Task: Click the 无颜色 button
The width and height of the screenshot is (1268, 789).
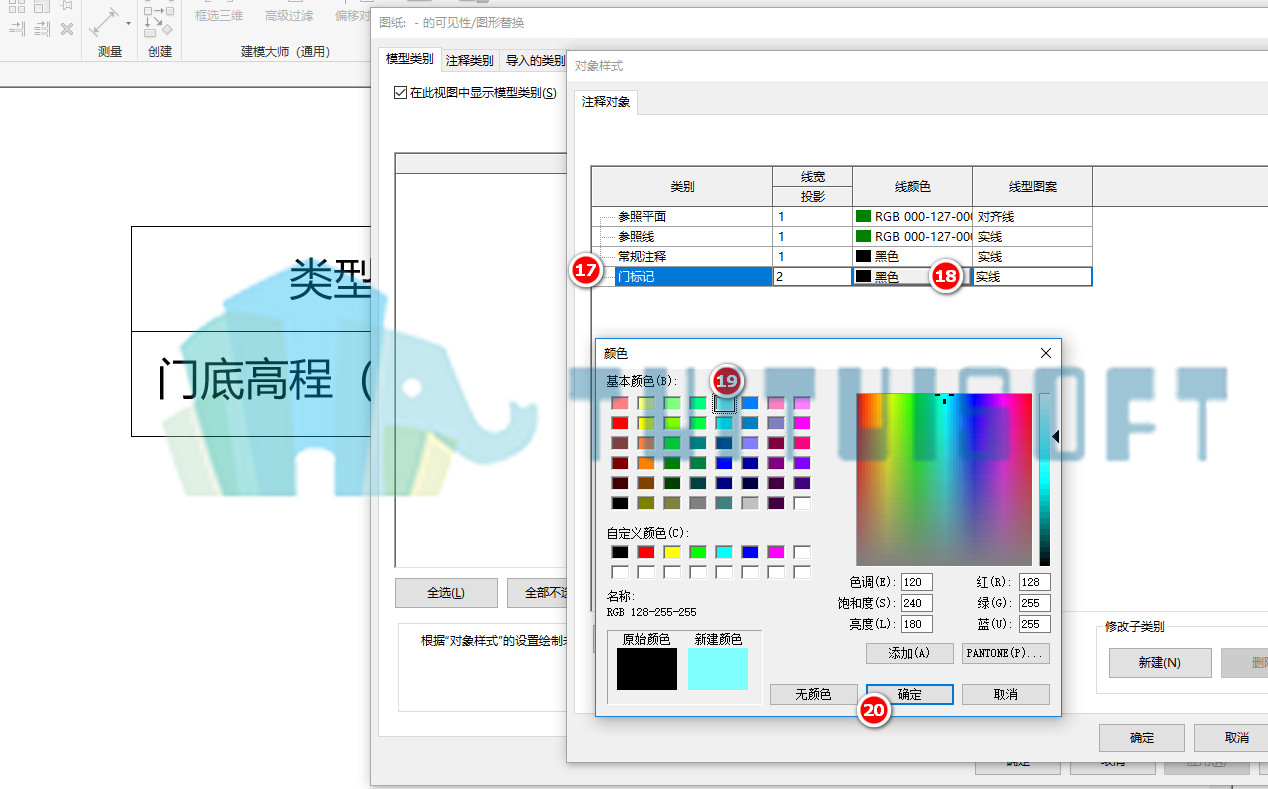Action: [x=813, y=694]
